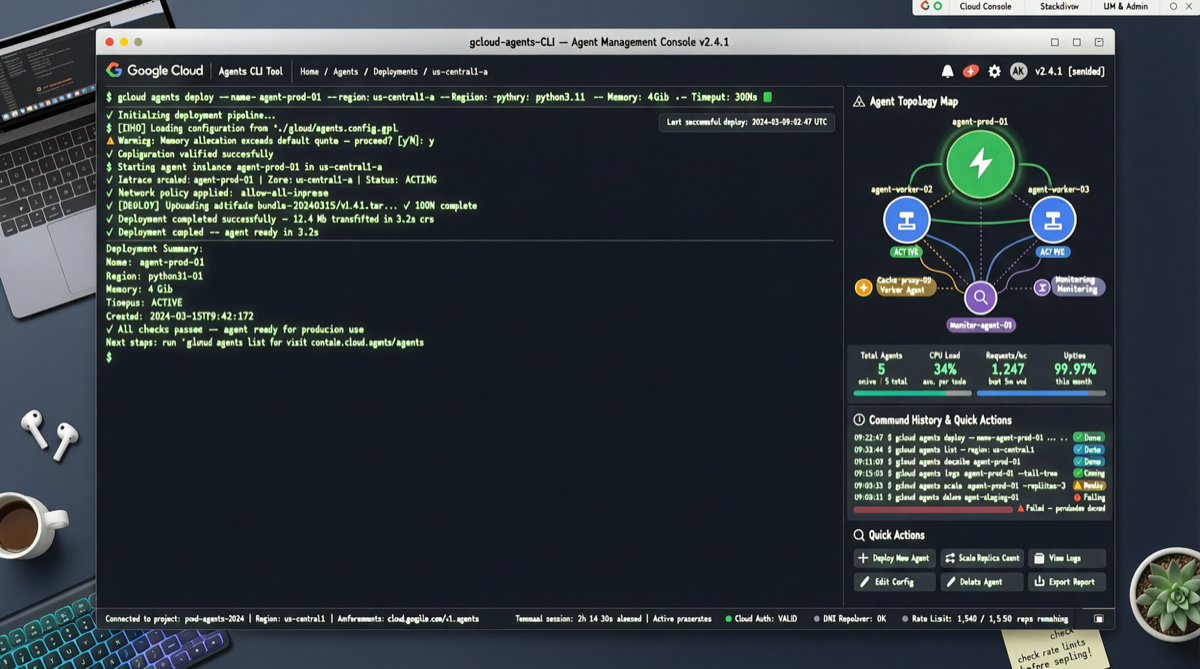The width and height of the screenshot is (1200, 669).
Task: Click the blue Requests progress bar
Action: pyautogui.click(x=1041, y=393)
